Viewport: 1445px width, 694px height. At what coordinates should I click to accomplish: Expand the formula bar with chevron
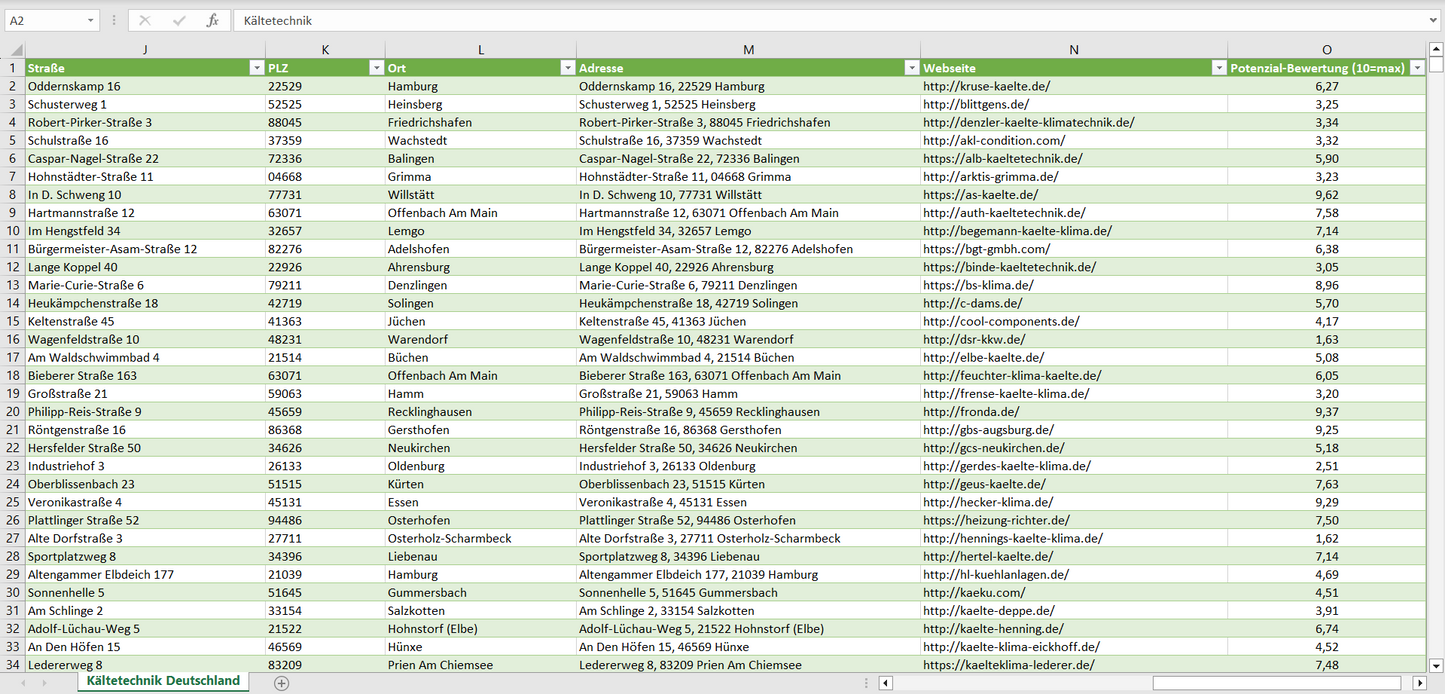tap(1434, 20)
